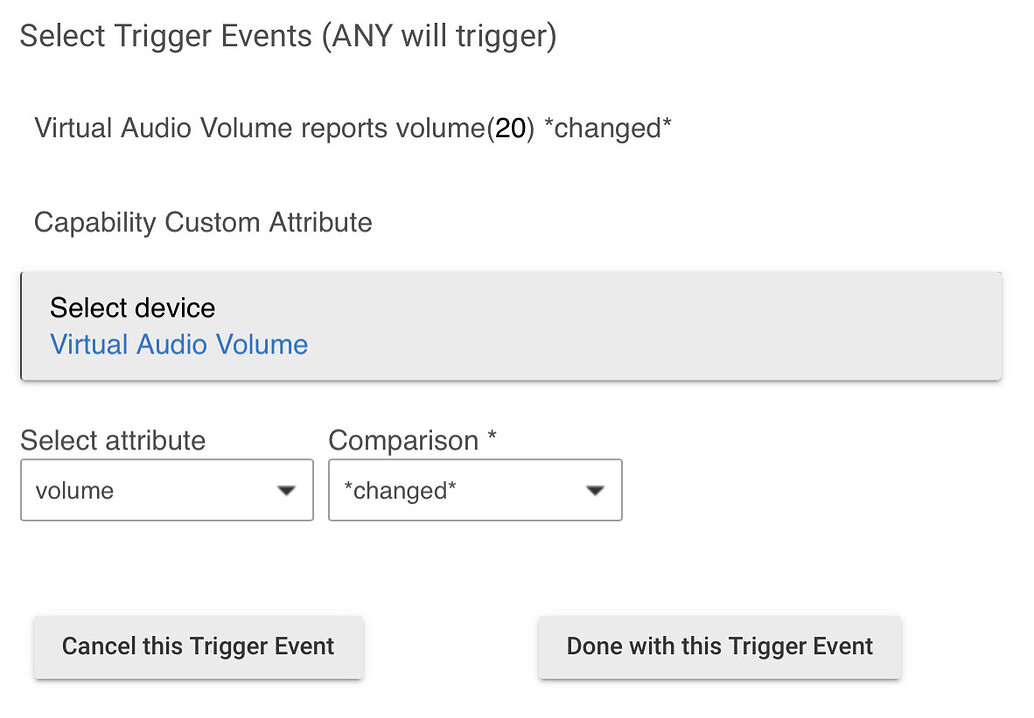Viewport: 1034px width, 718px height.
Task: Click the Capability Custom Attribute text
Action: (x=203, y=222)
